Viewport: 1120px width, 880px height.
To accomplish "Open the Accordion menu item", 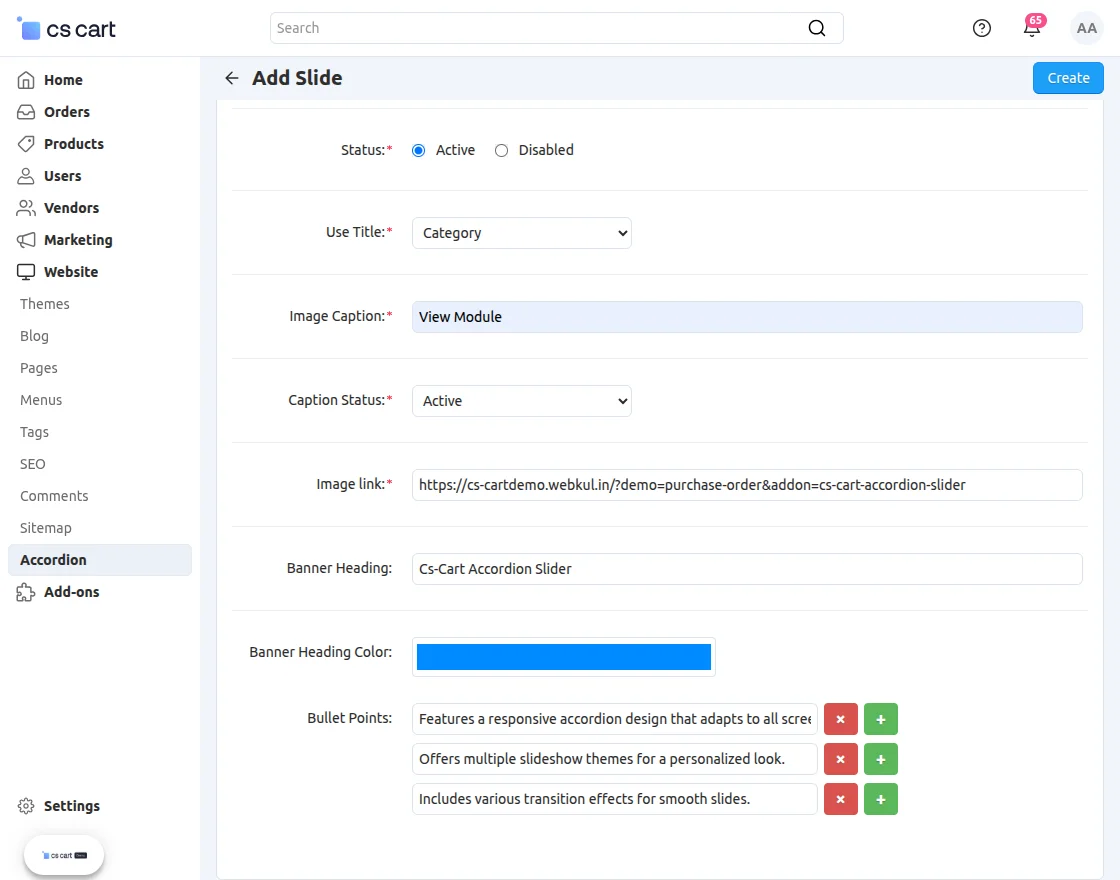I will coord(53,560).
